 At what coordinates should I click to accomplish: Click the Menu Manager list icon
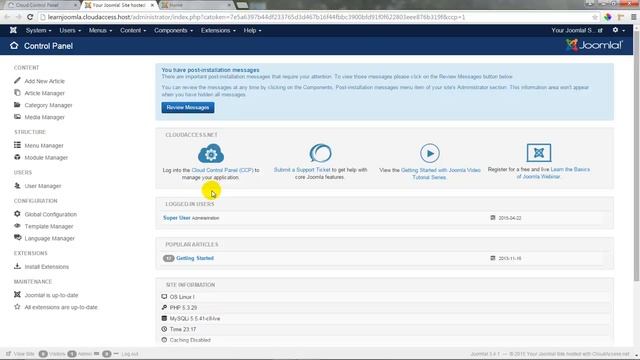[17, 145]
